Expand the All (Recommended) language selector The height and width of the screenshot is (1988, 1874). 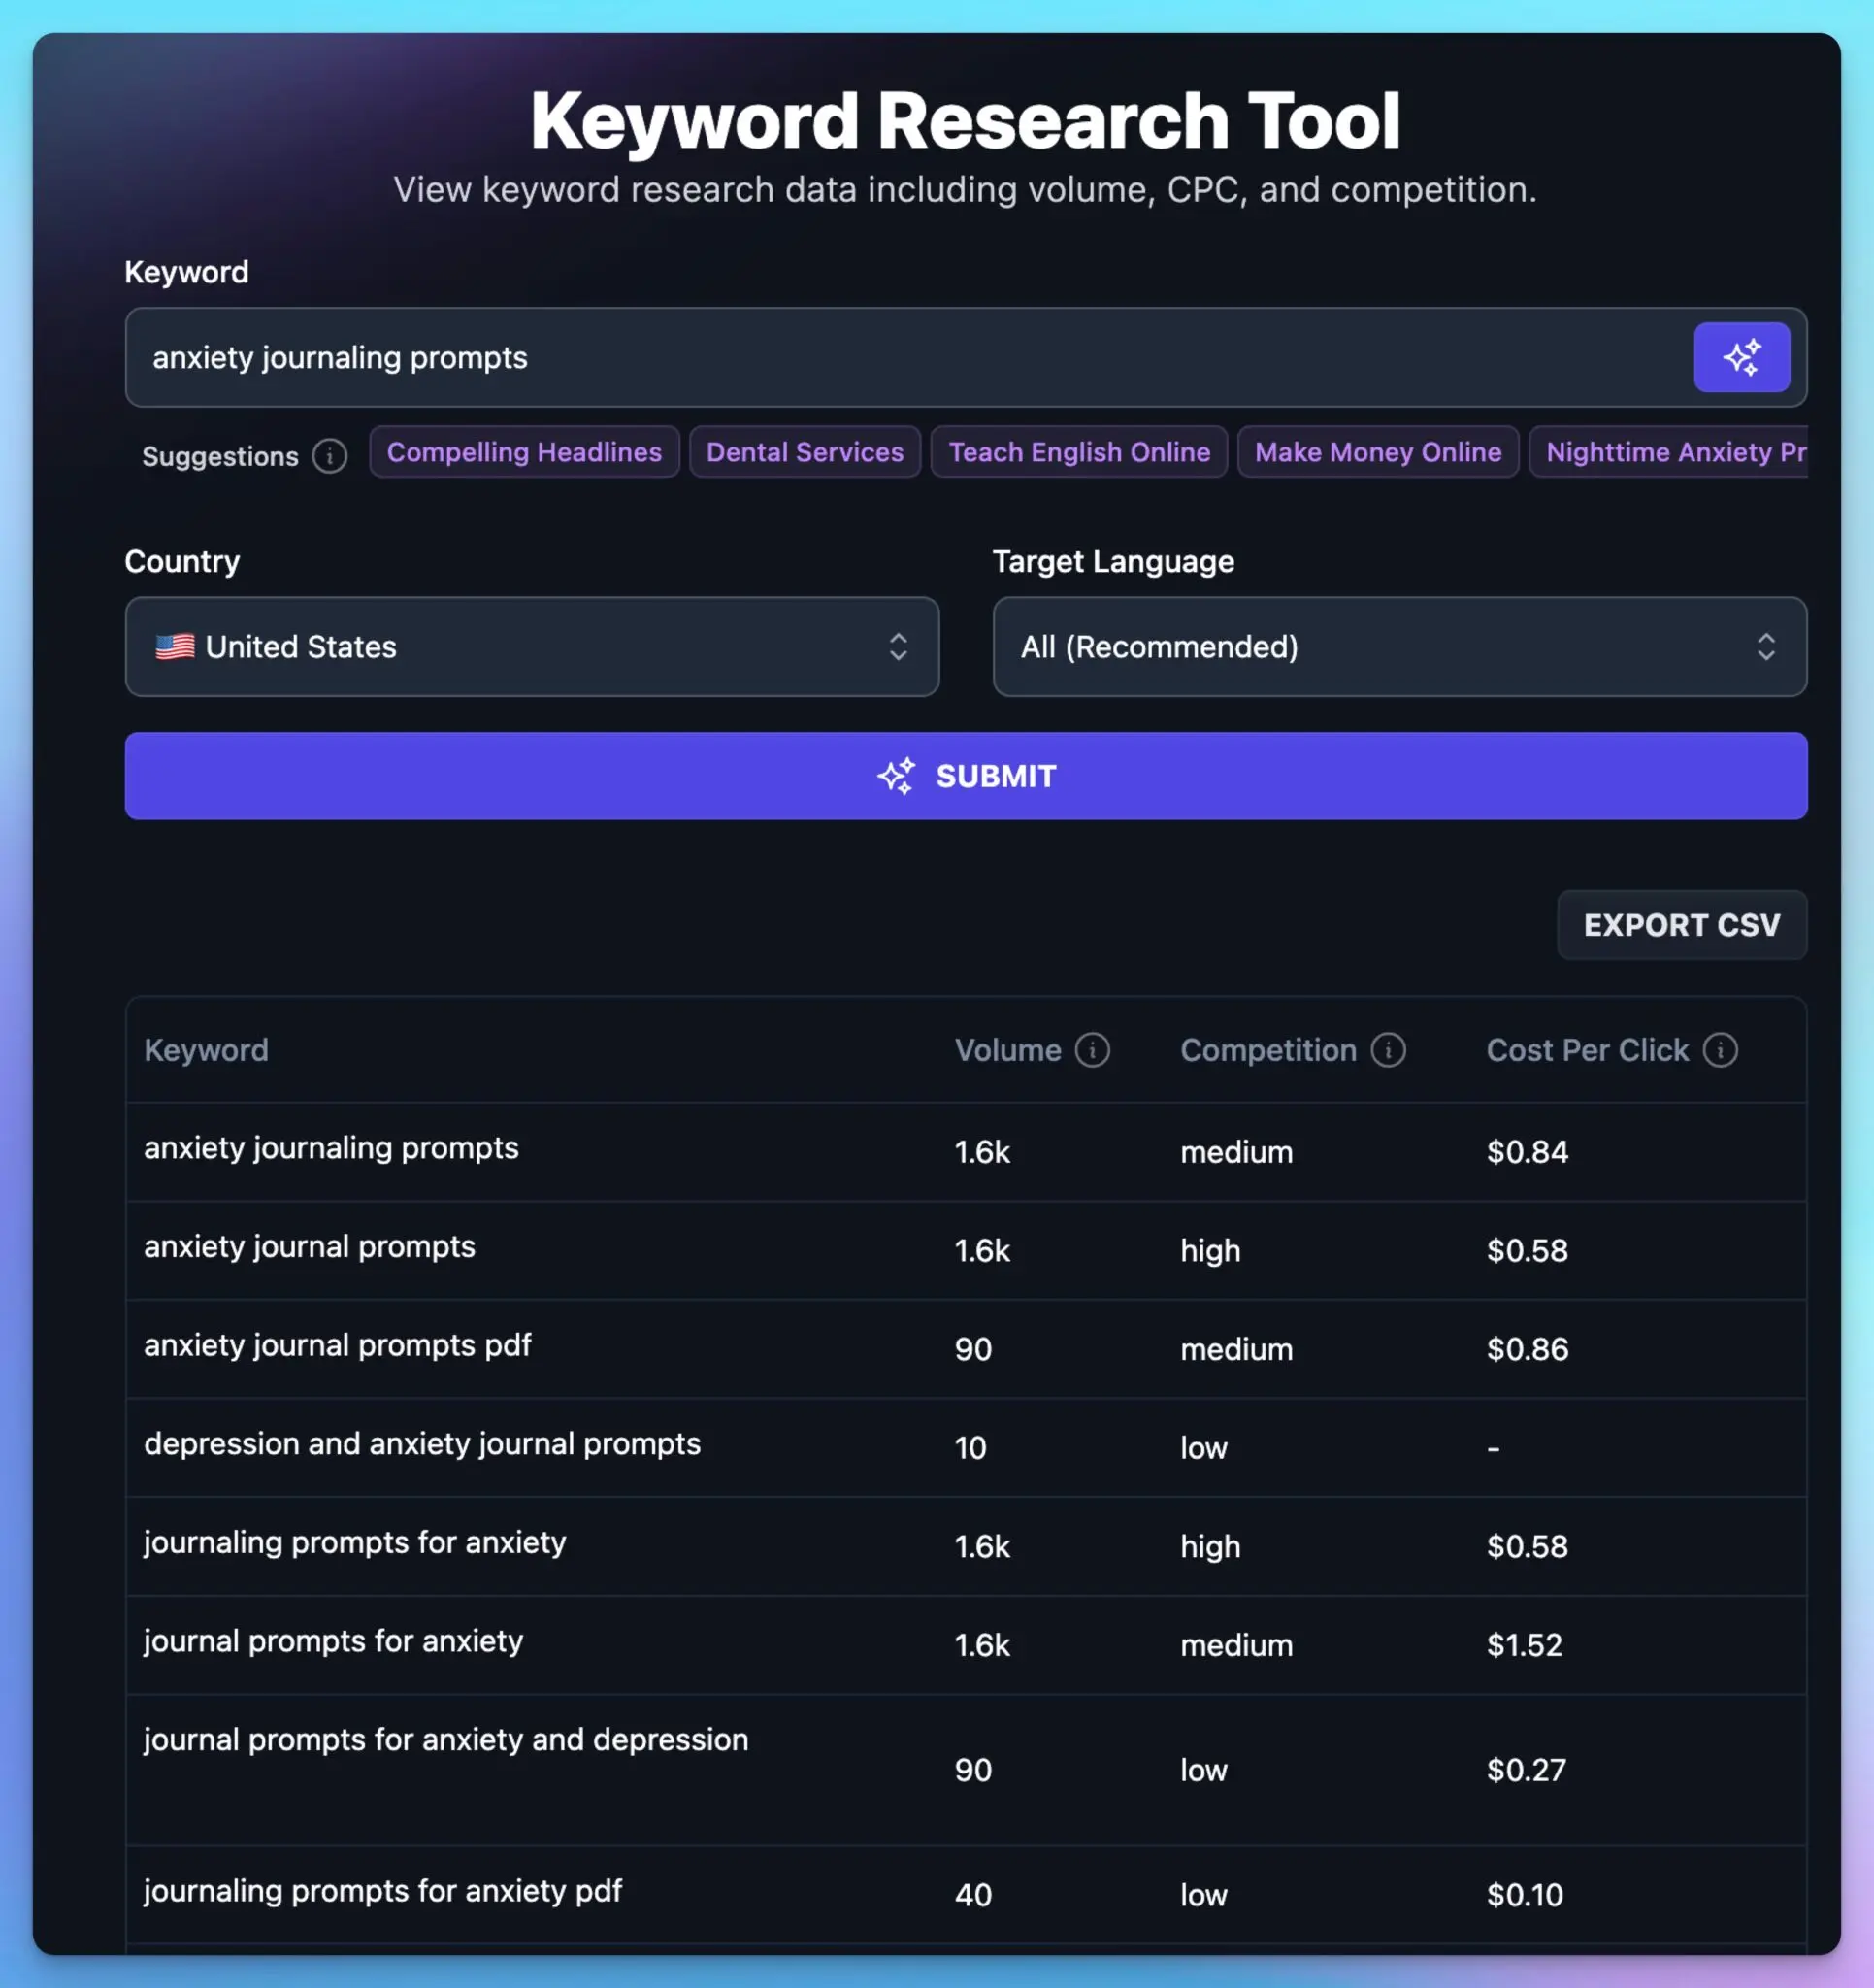click(1399, 646)
